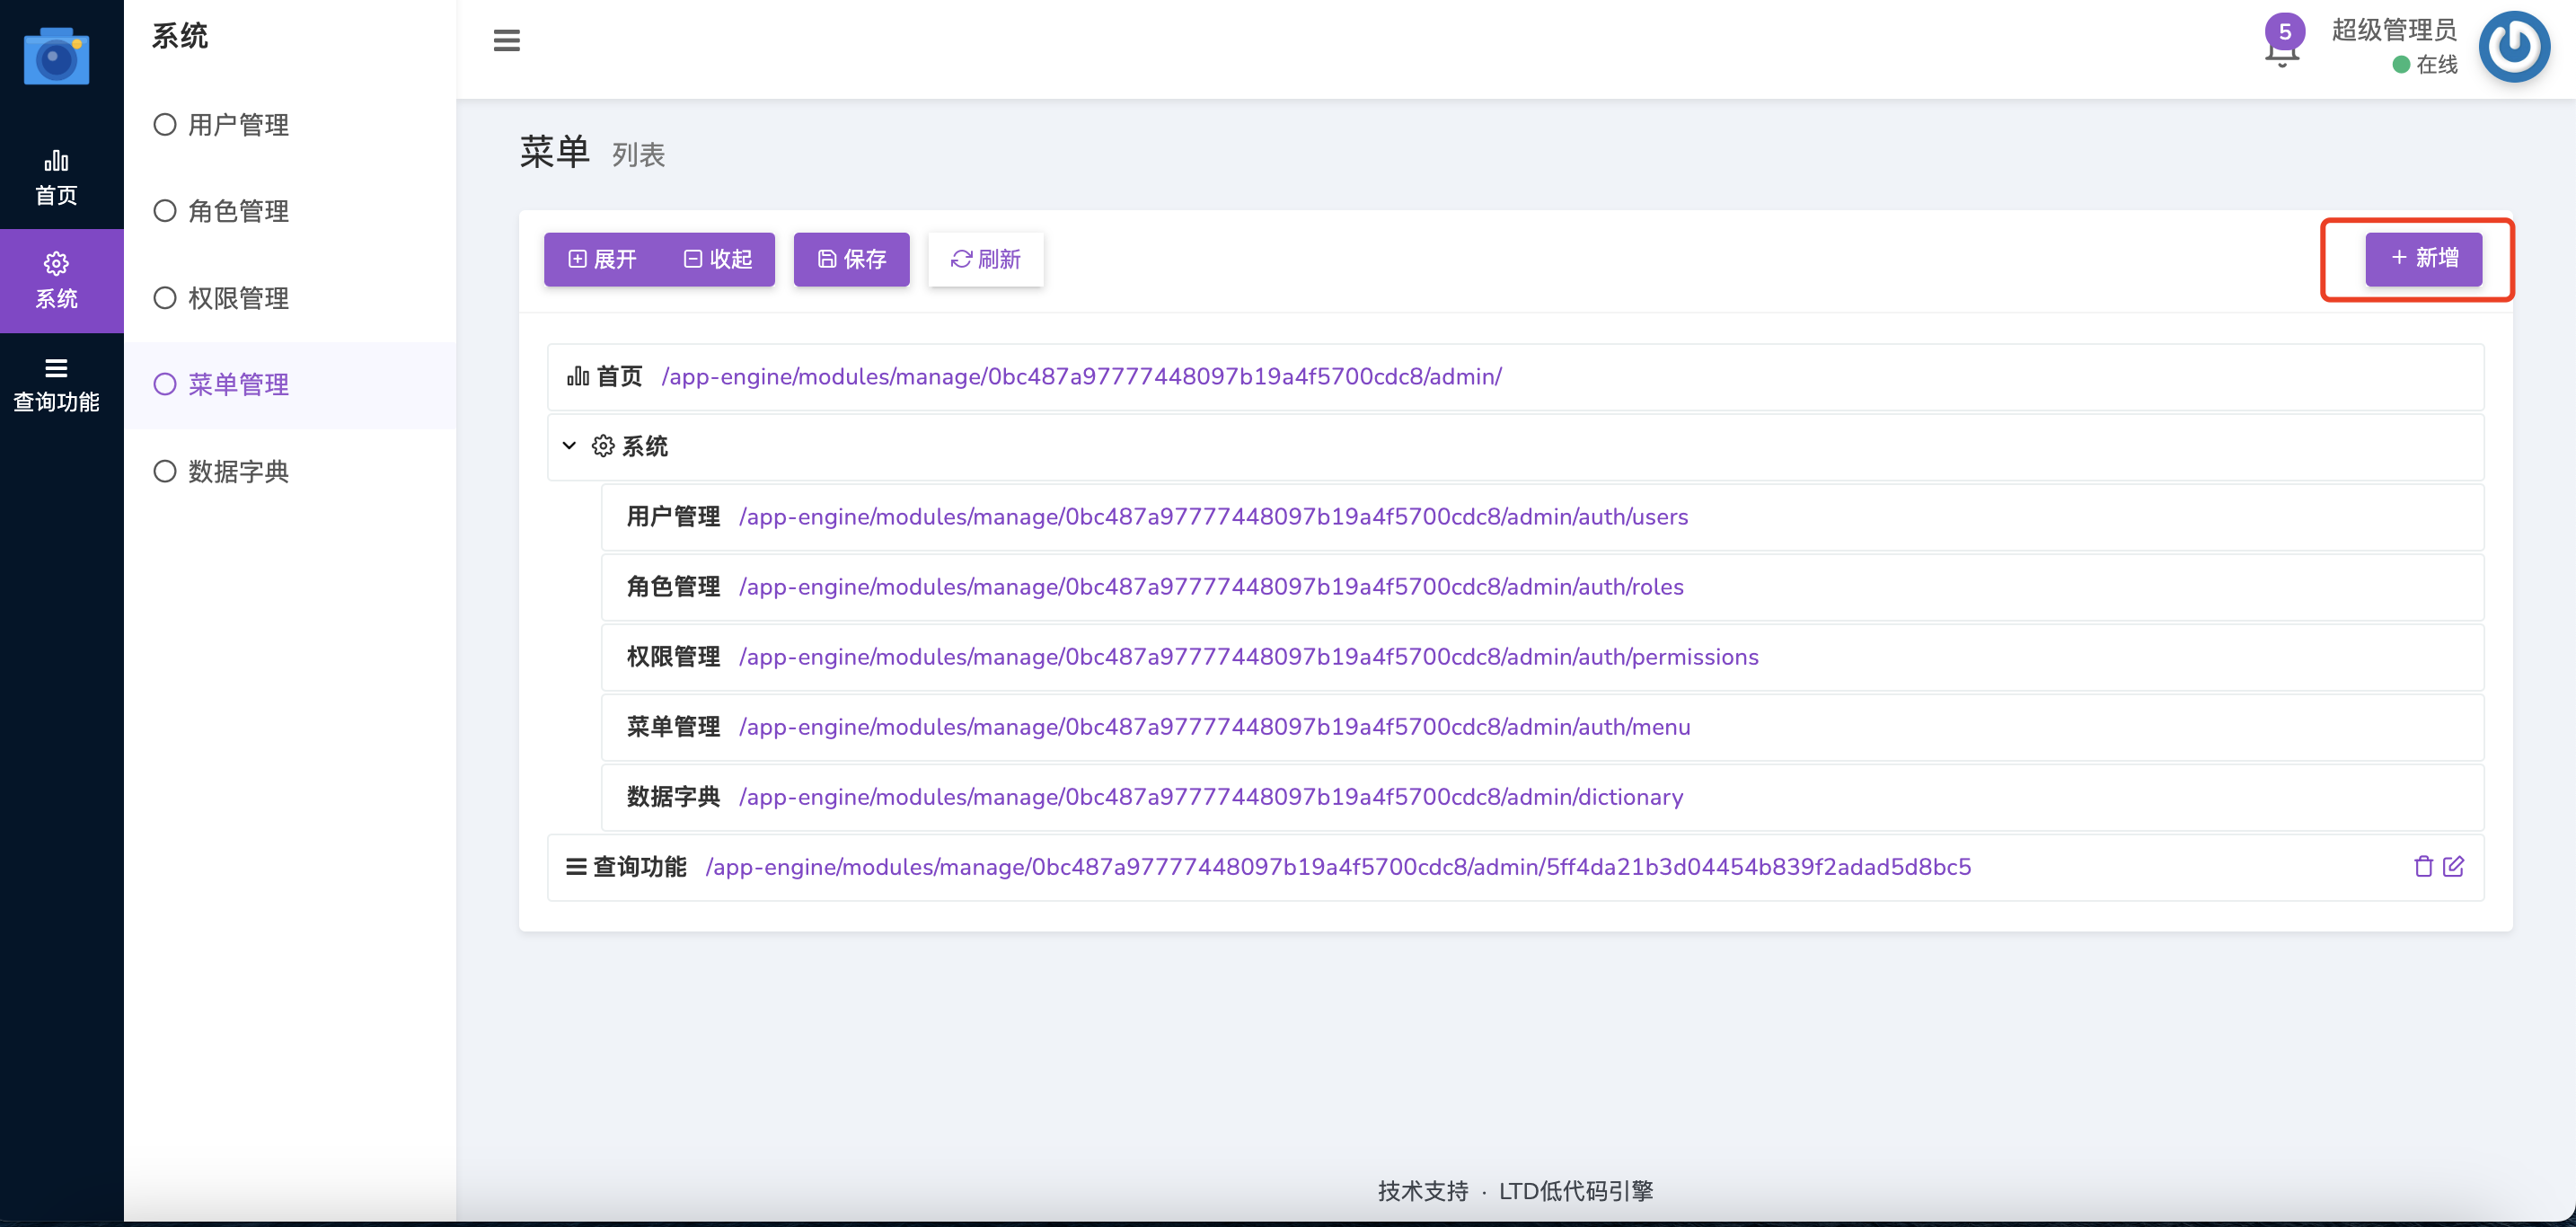Select the 菜单管理 tree row label
Image resolution: width=2576 pixels, height=1227 pixels.
pyautogui.click(x=673, y=727)
